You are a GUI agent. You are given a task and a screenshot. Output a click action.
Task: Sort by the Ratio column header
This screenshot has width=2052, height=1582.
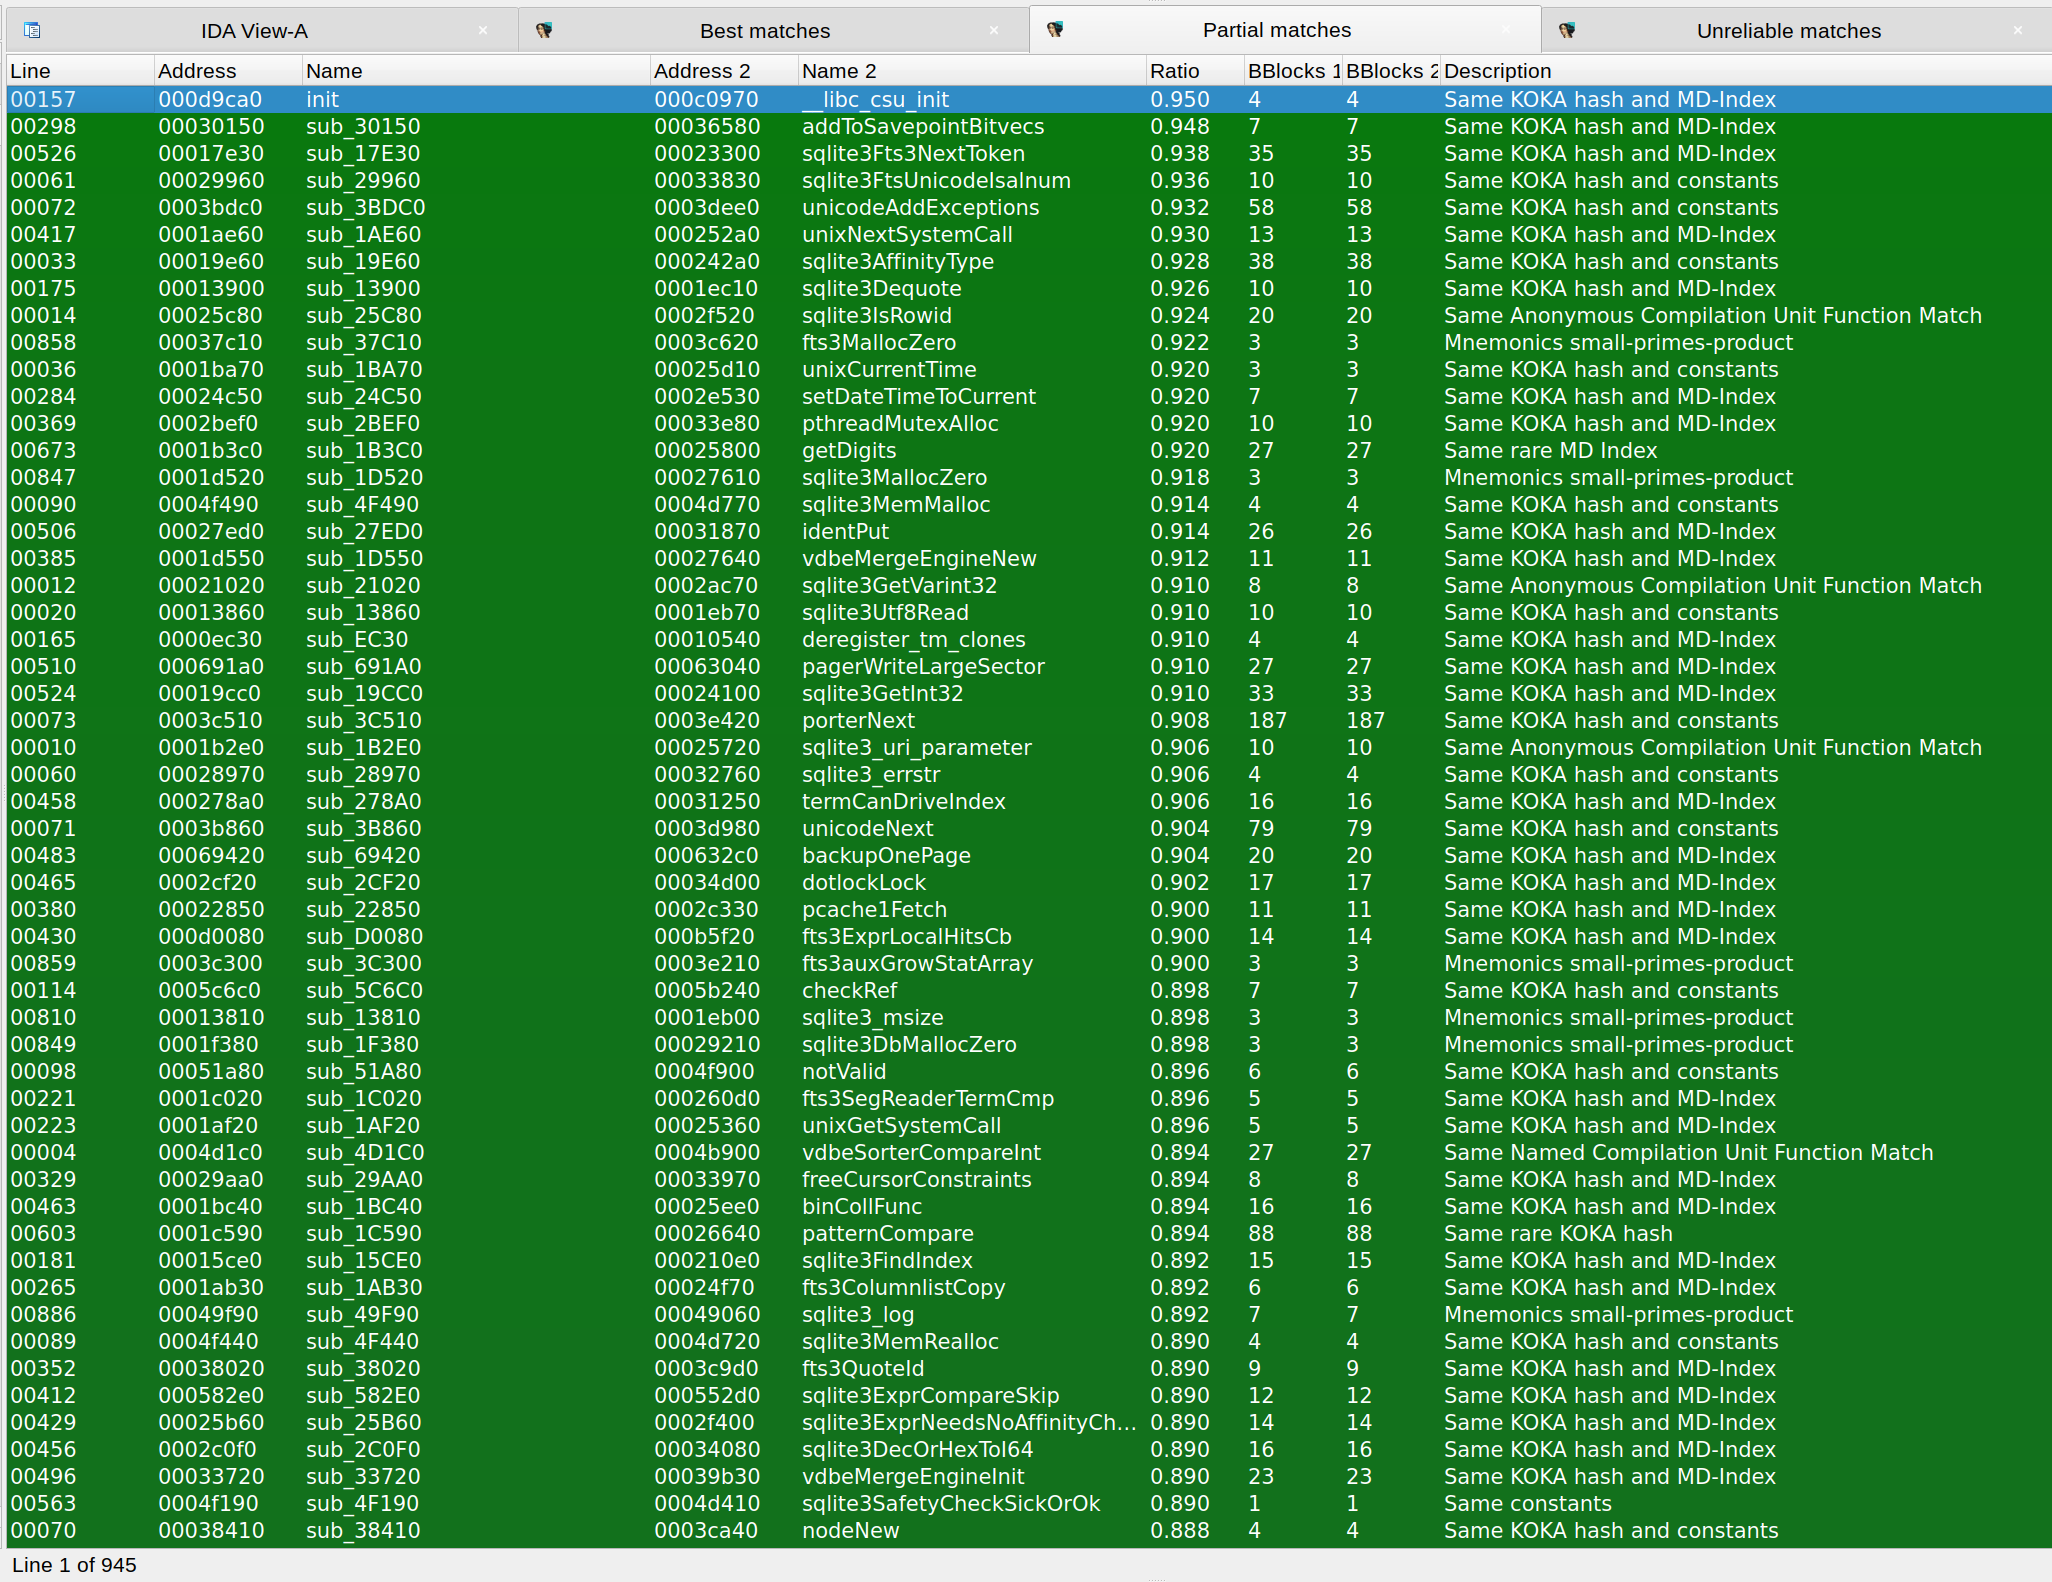(1174, 71)
